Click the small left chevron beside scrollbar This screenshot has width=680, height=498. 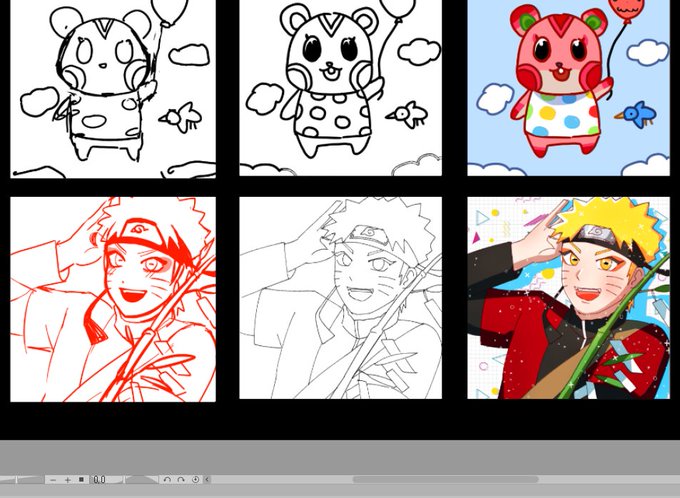(x=207, y=479)
